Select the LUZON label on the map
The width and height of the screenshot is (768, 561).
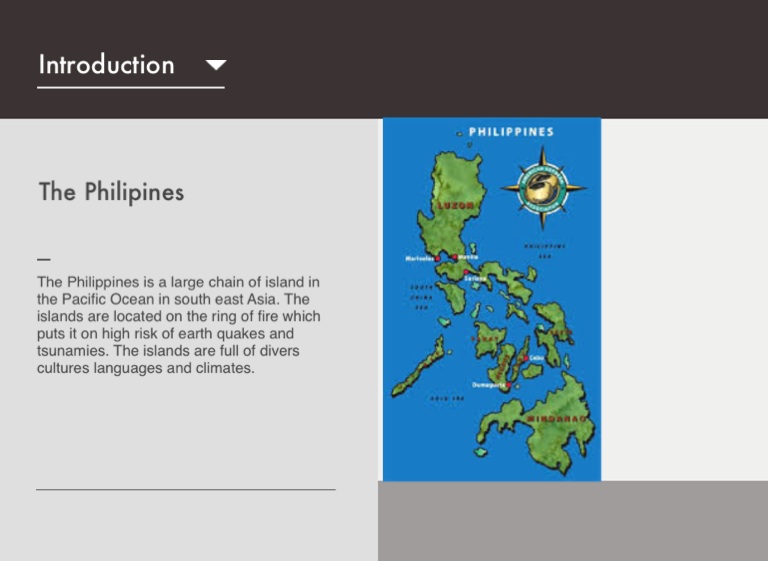point(453,205)
